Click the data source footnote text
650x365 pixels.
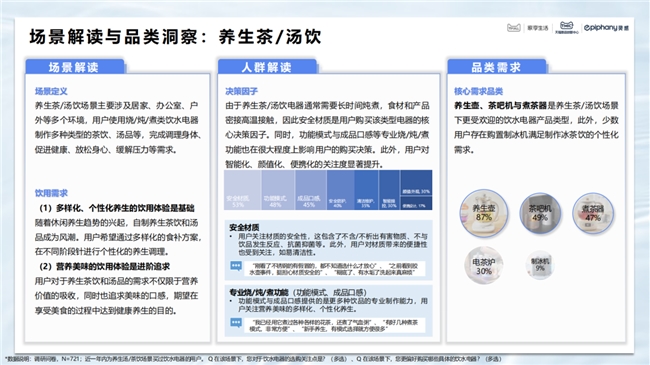pyautogui.click(x=253, y=359)
